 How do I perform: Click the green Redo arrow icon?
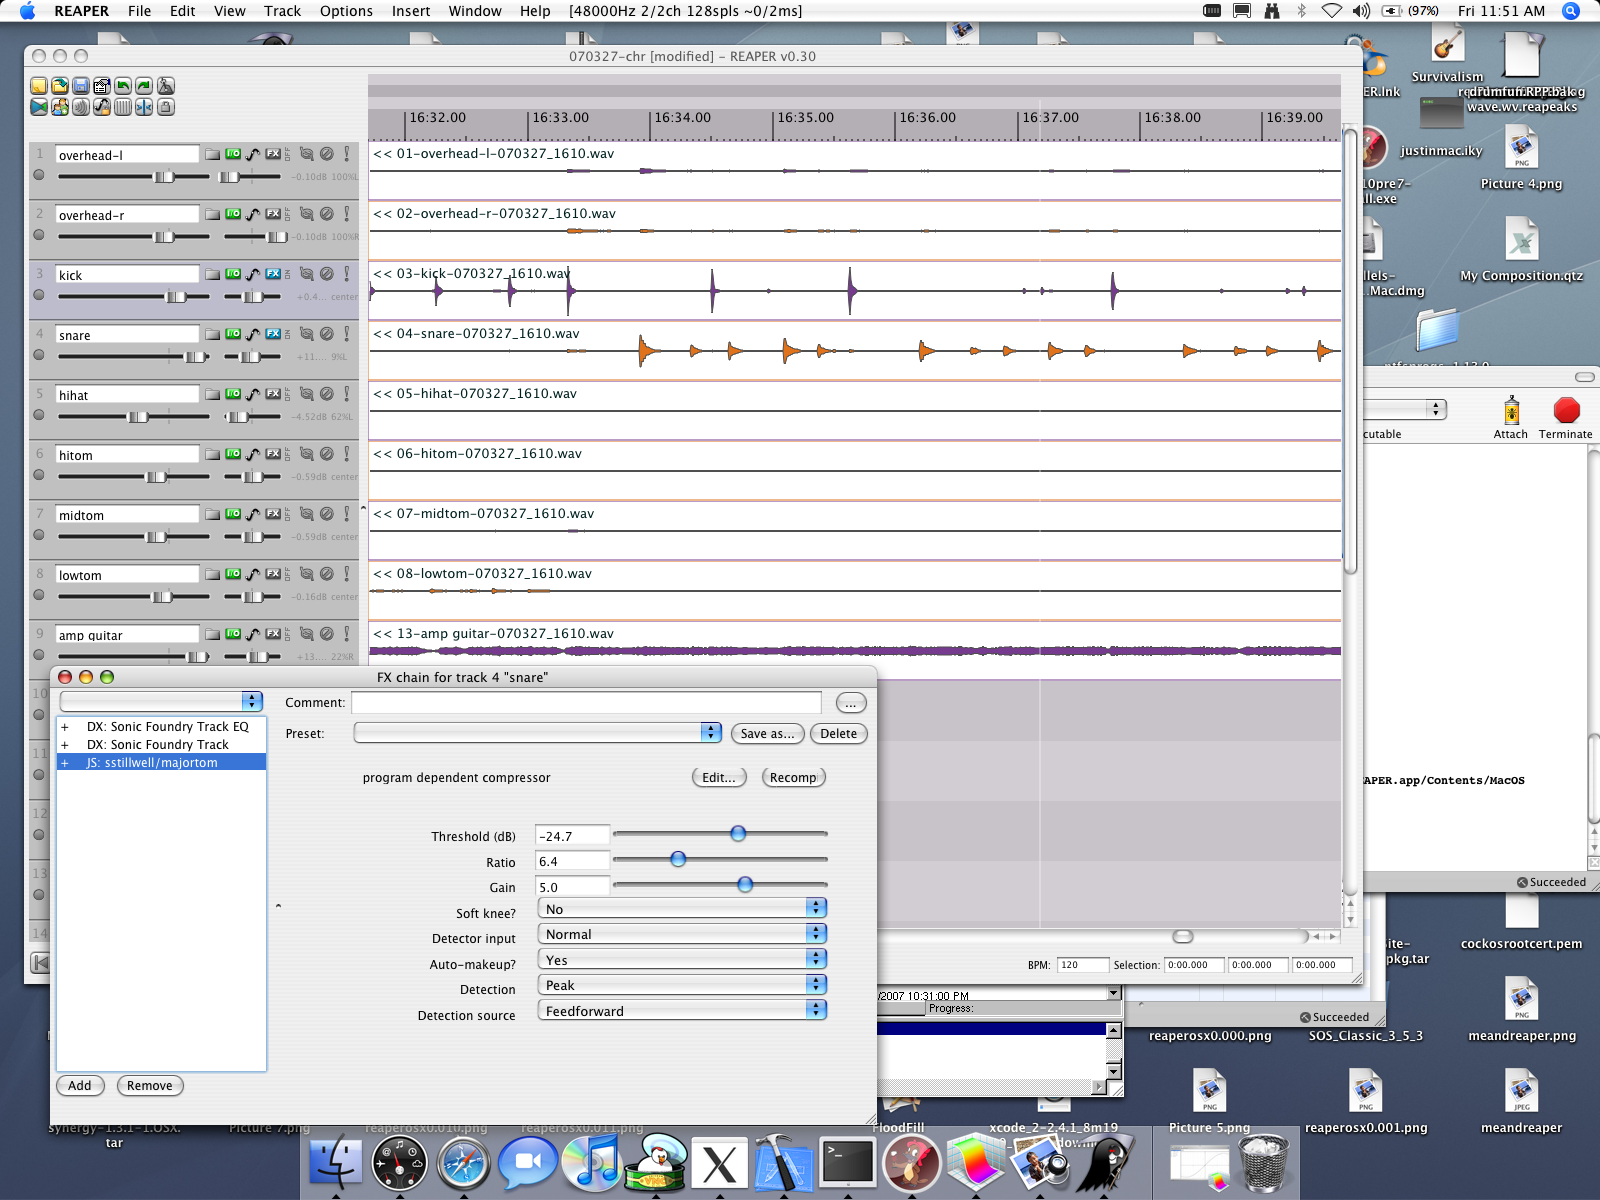pyautogui.click(x=144, y=86)
